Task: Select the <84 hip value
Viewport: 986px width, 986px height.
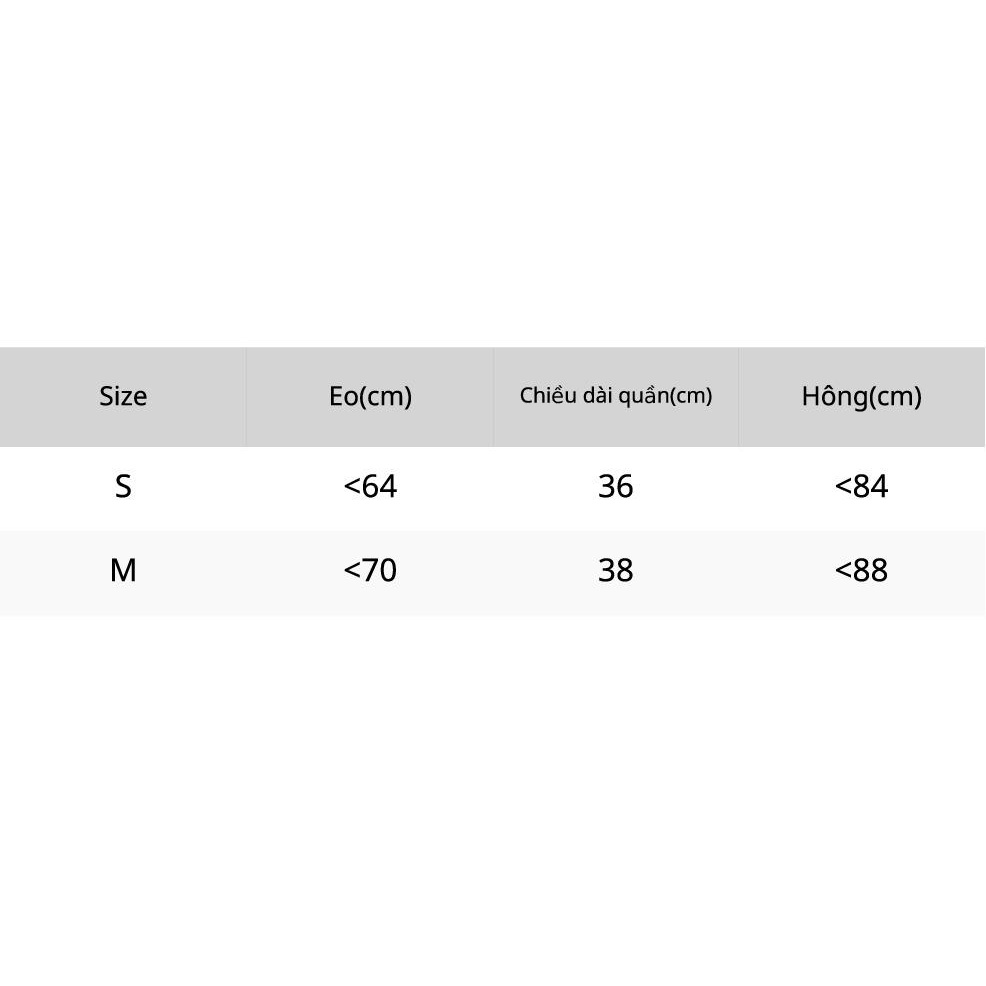Action: 861,487
